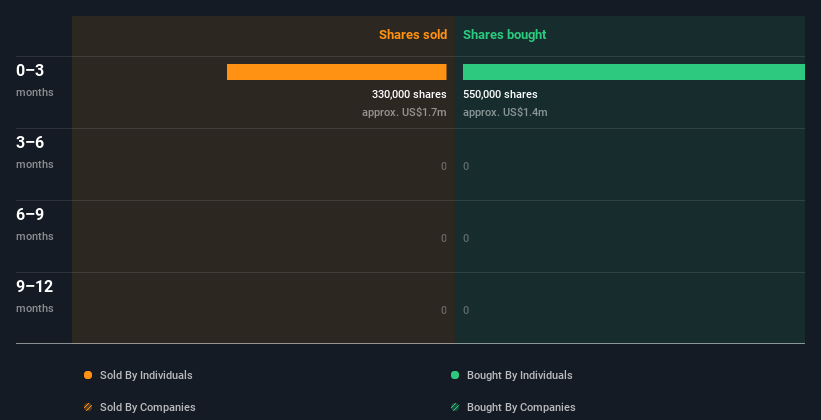The height and width of the screenshot is (420, 821).
Task: Click the green shares bought bar
Action: click(x=633, y=72)
